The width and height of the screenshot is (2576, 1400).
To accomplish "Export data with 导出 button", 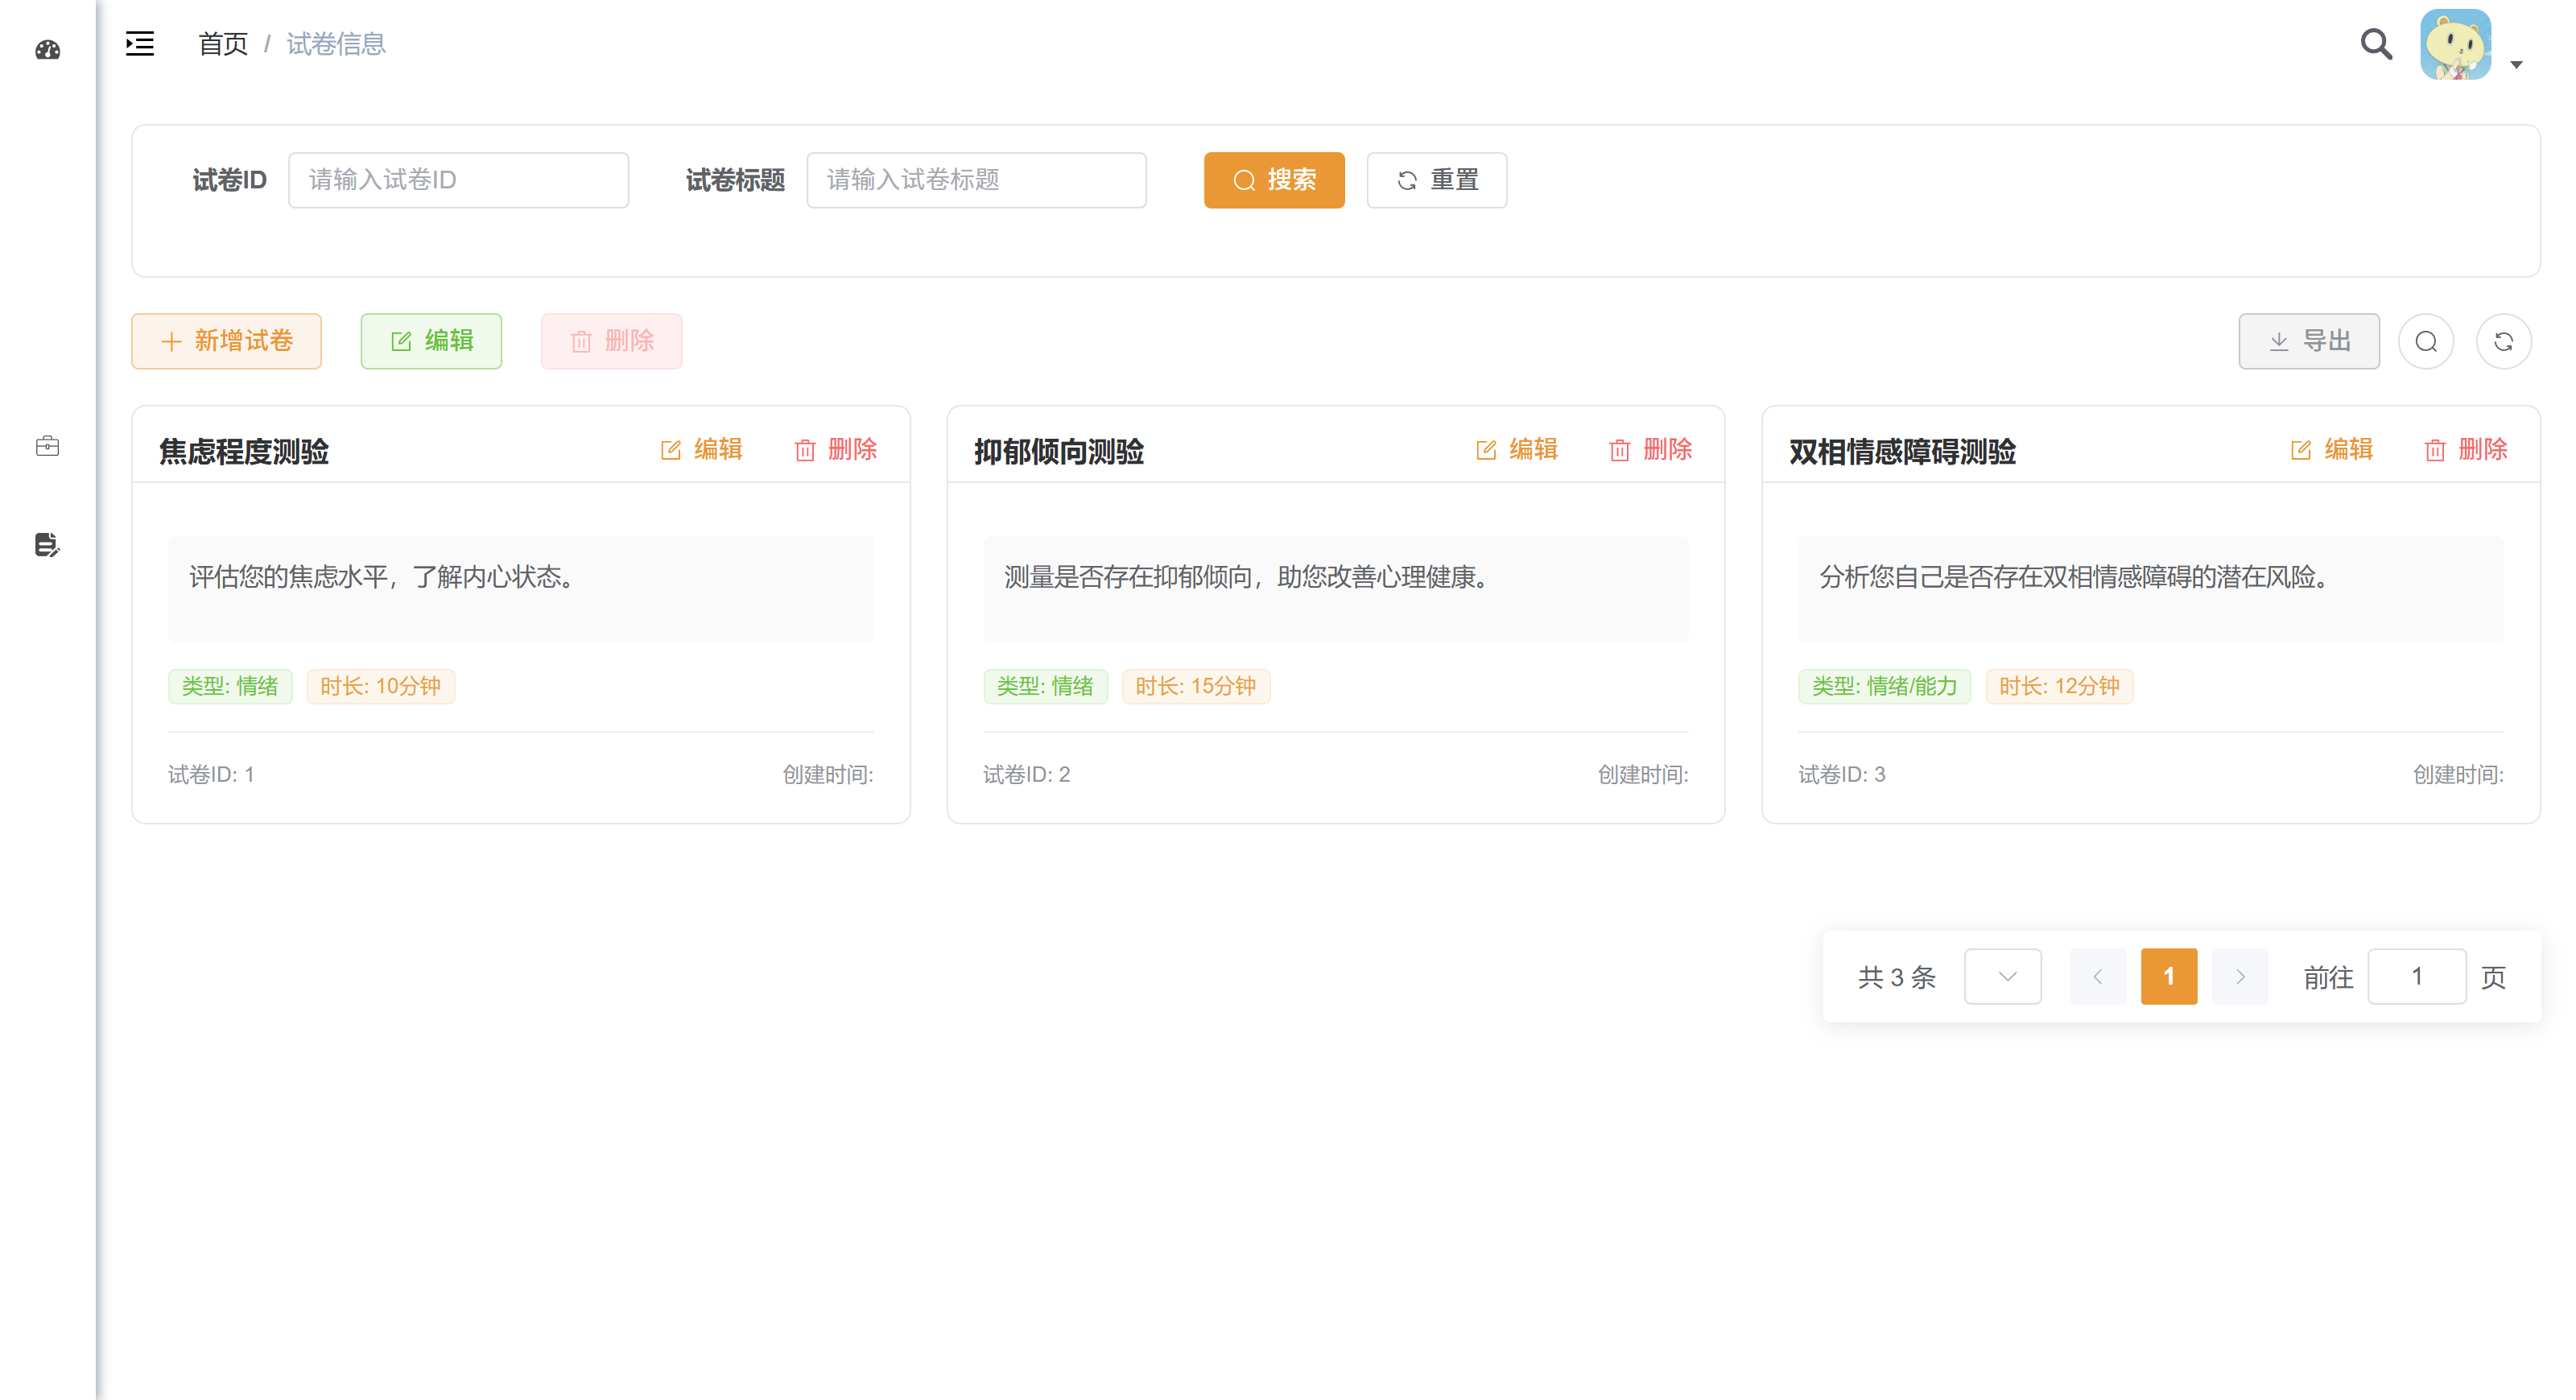I will tap(2309, 341).
